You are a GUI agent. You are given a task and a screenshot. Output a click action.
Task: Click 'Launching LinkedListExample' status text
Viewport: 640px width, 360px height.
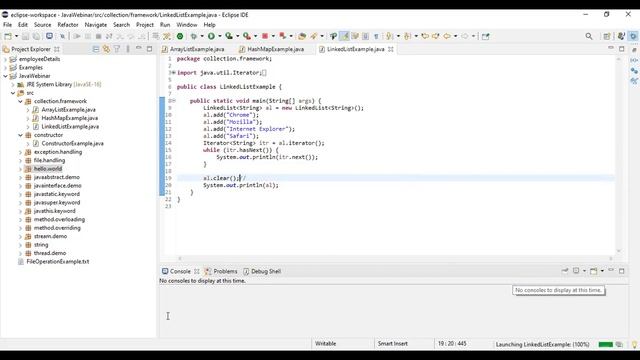[542, 344]
